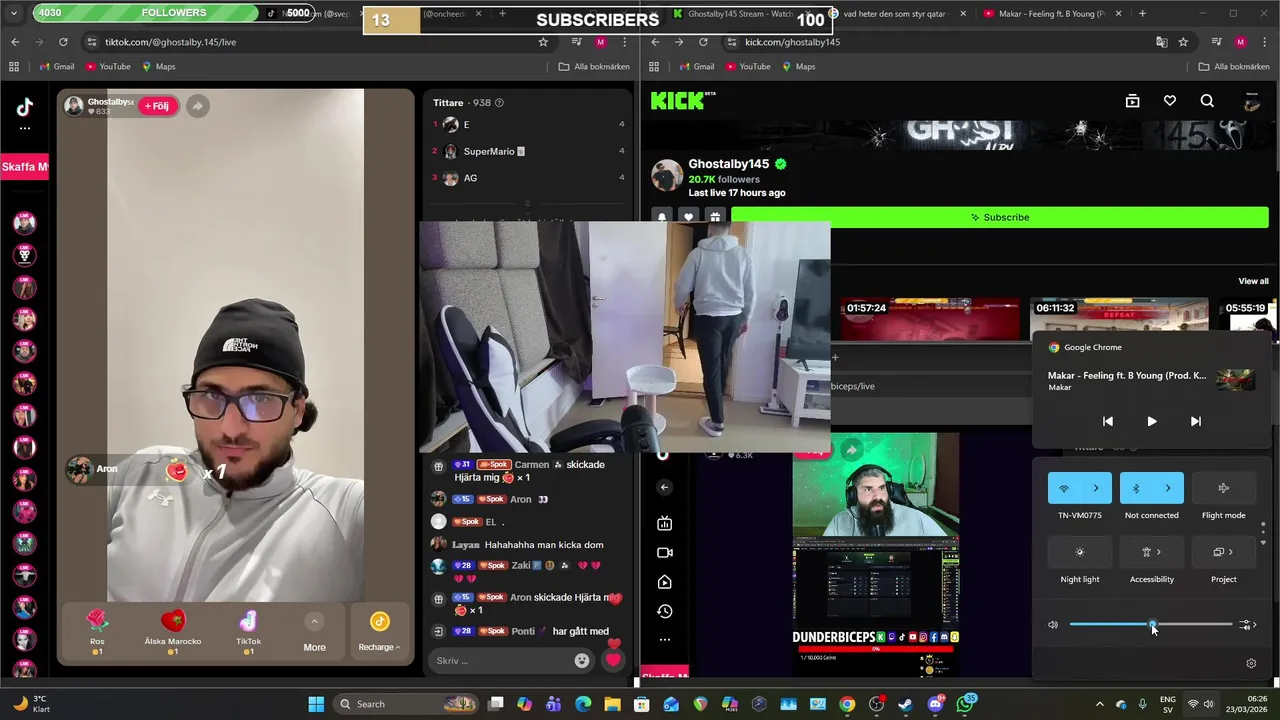This screenshot has width=1280, height=720.
Task: Open Kick search magnifier icon
Action: point(1207,101)
